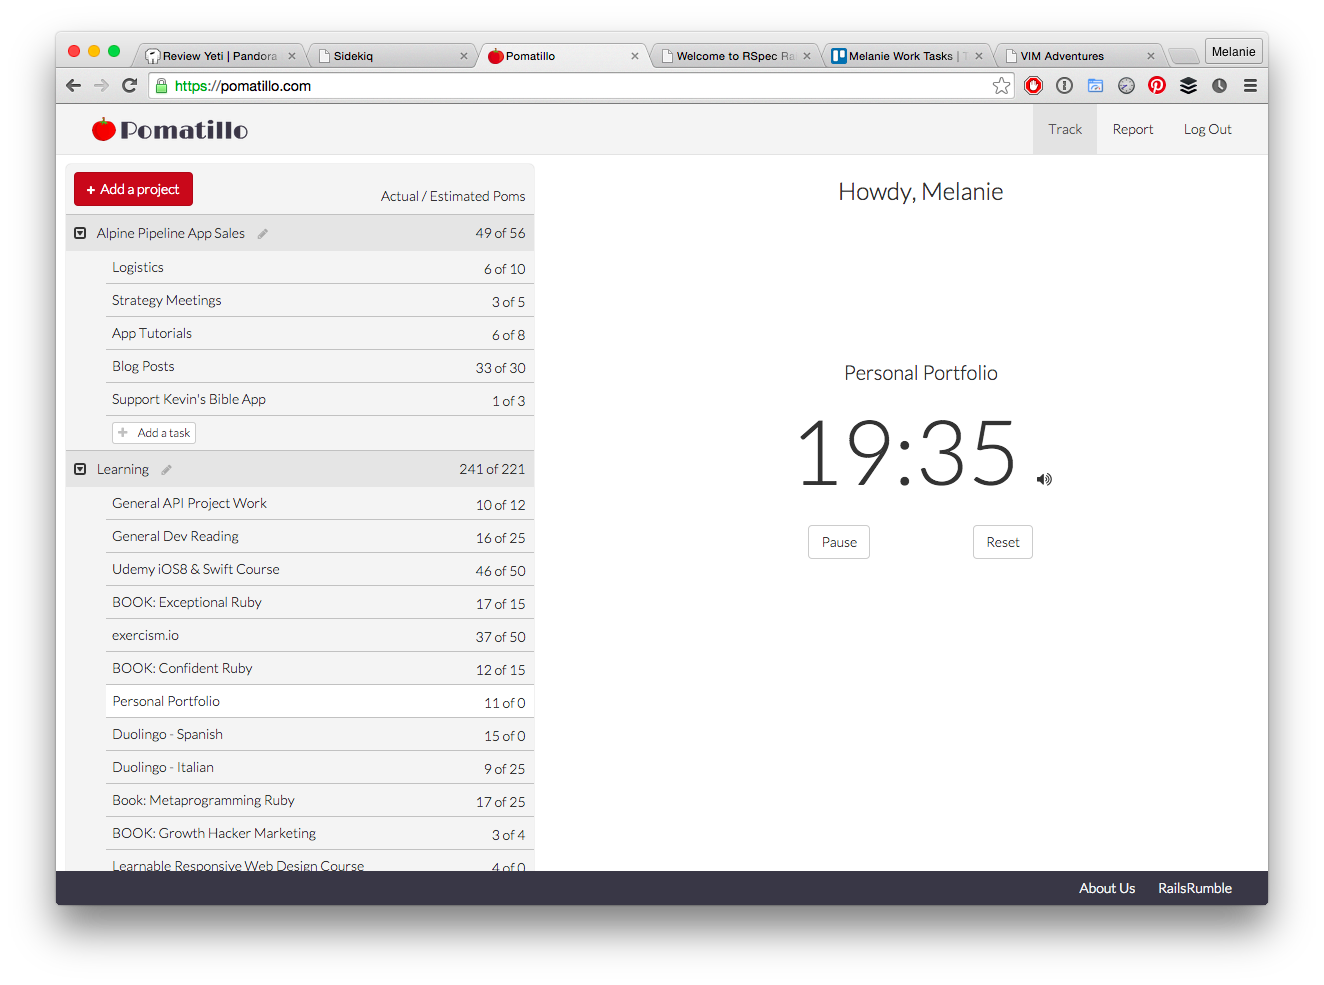Select the App Tutorials task
1324x985 pixels.
coord(319,334)
